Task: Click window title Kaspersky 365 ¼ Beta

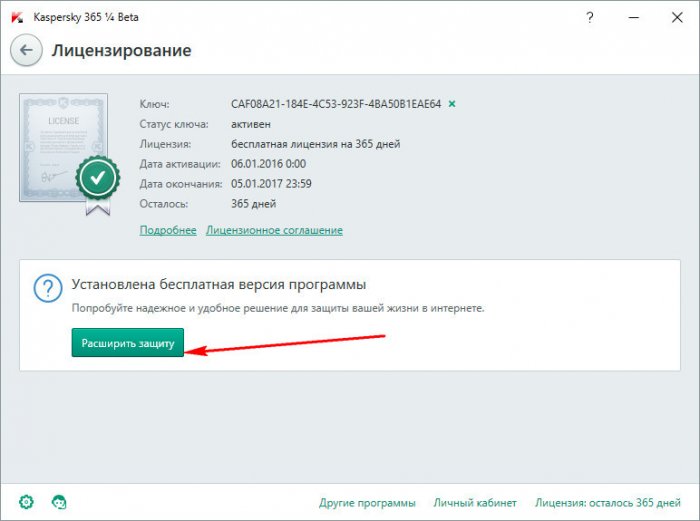Action: tap(86, 17)
